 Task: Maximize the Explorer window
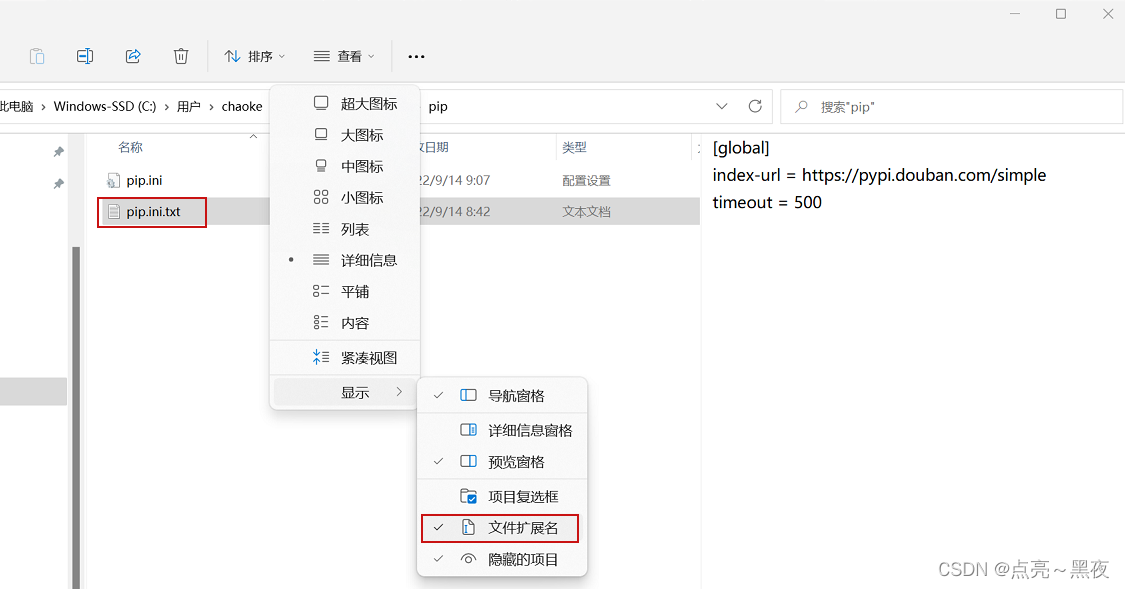(x=1061, y=14)
